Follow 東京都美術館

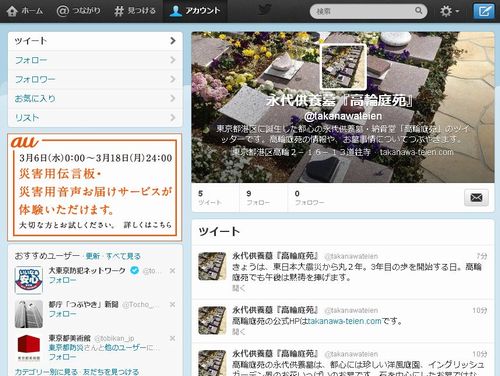(x=62, y=357)
